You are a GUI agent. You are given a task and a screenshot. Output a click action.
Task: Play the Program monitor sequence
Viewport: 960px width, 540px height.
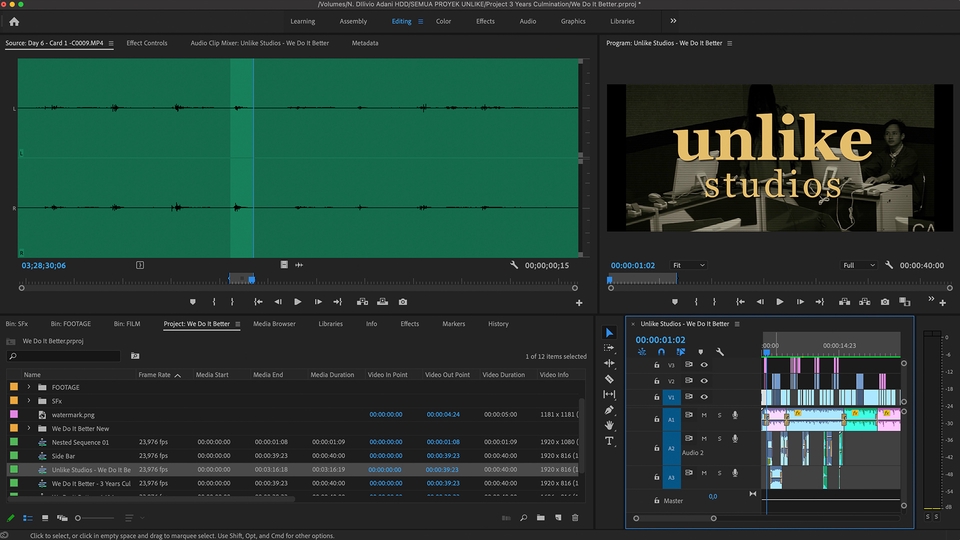(x=780, y=301)
